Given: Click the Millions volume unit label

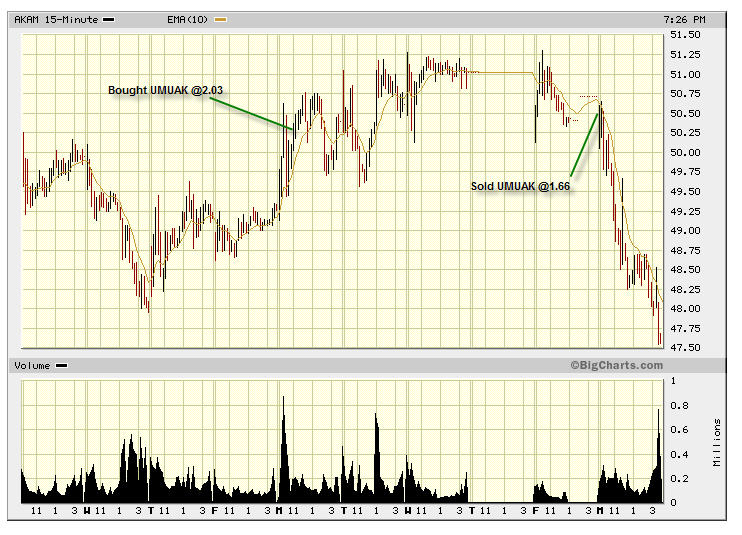Looking at the screenshot, I should (x=717, y=442).
